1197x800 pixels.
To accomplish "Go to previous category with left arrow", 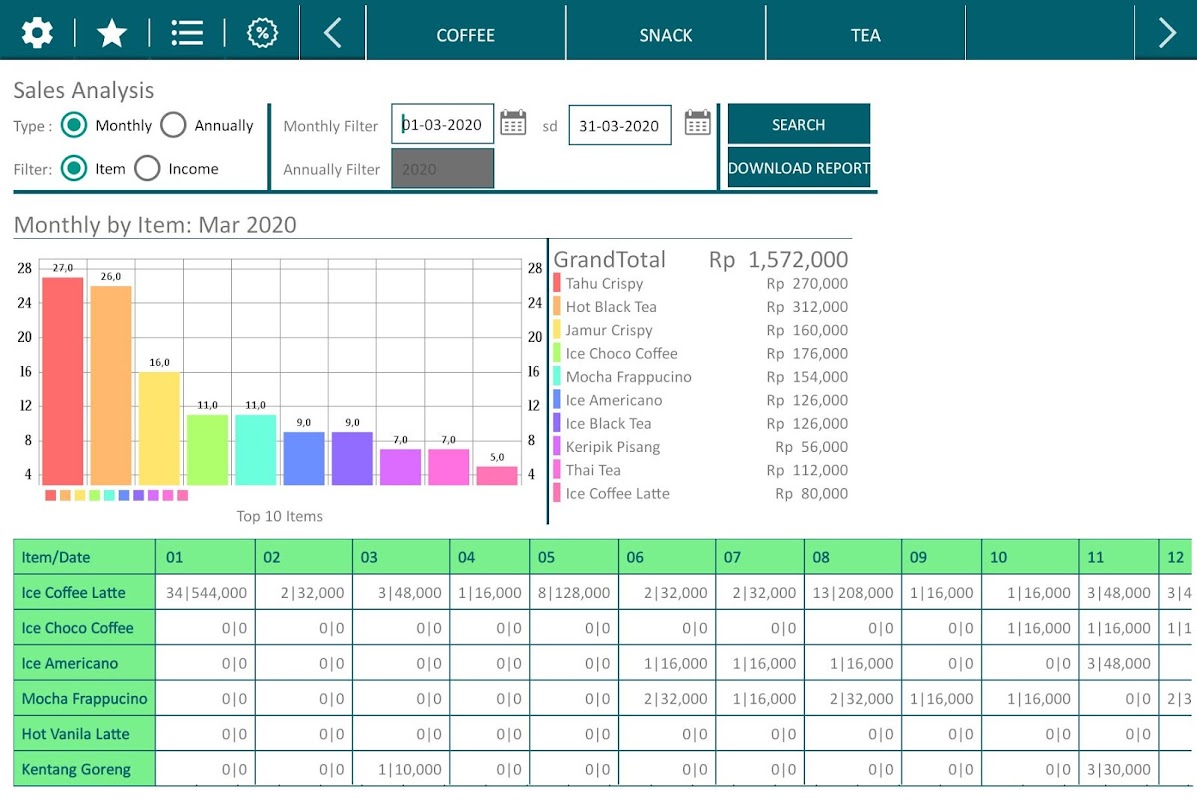I will [333, 33].
